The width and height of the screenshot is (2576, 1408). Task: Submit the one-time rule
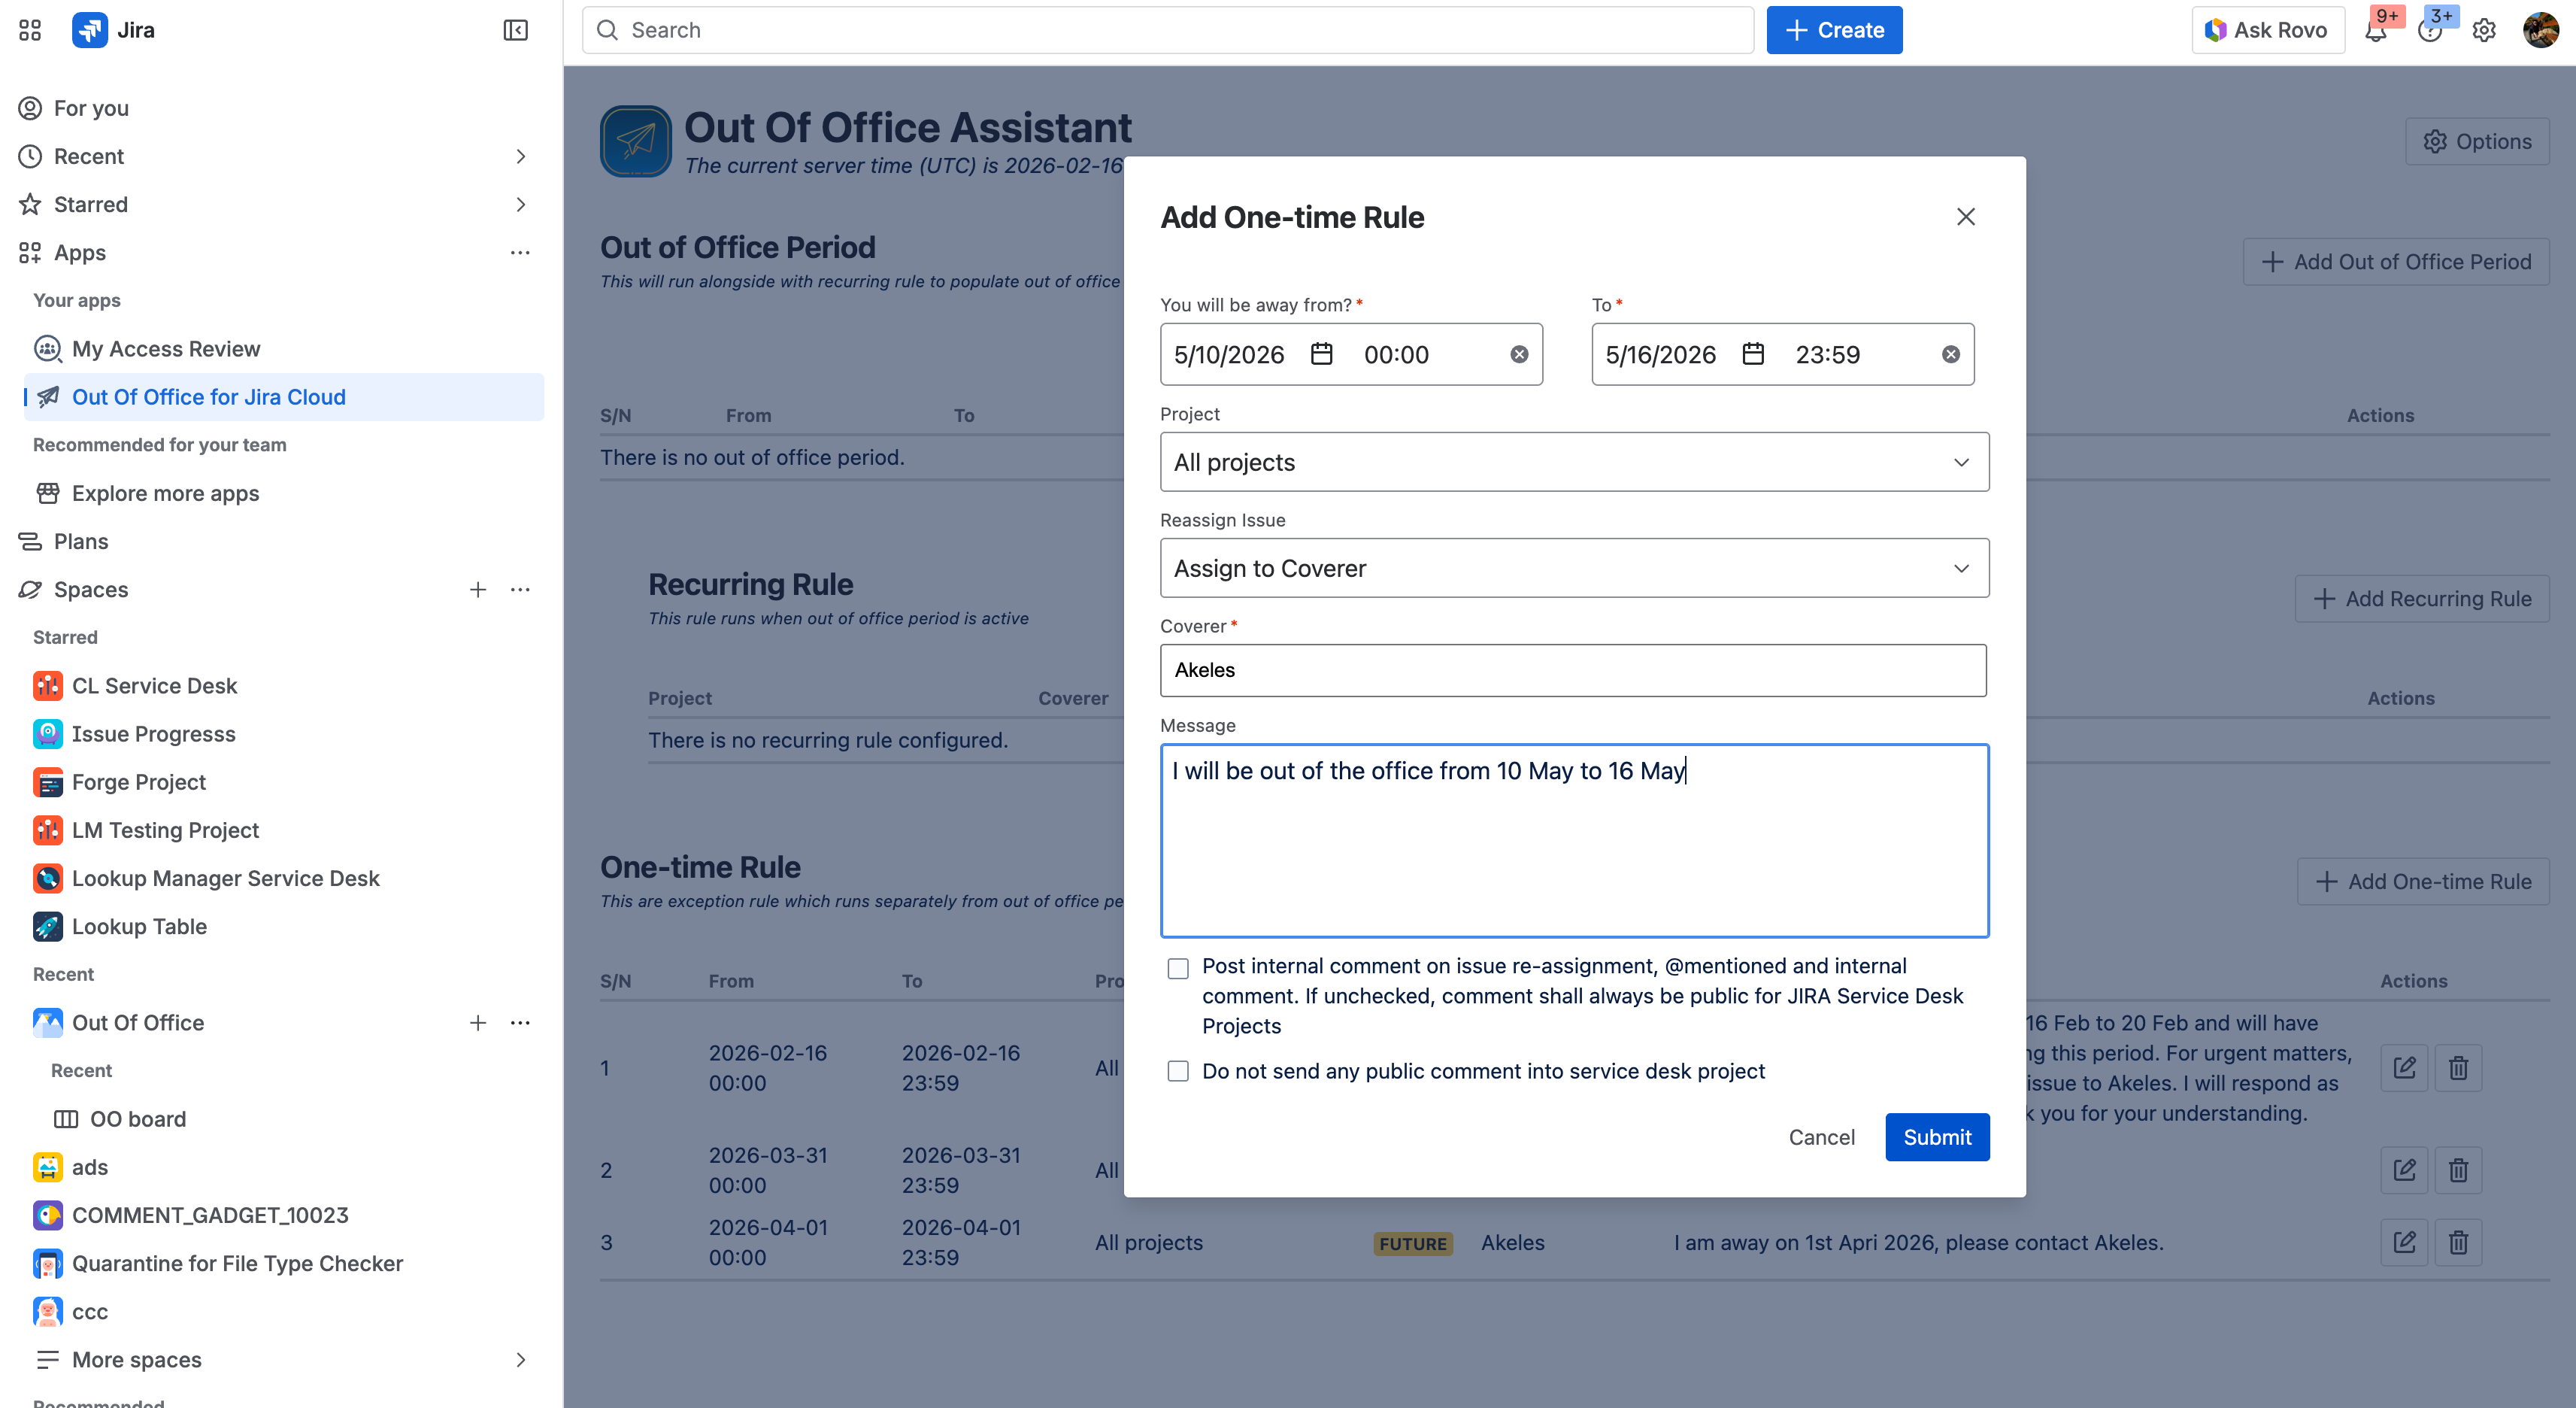tap(1936, 1137)
